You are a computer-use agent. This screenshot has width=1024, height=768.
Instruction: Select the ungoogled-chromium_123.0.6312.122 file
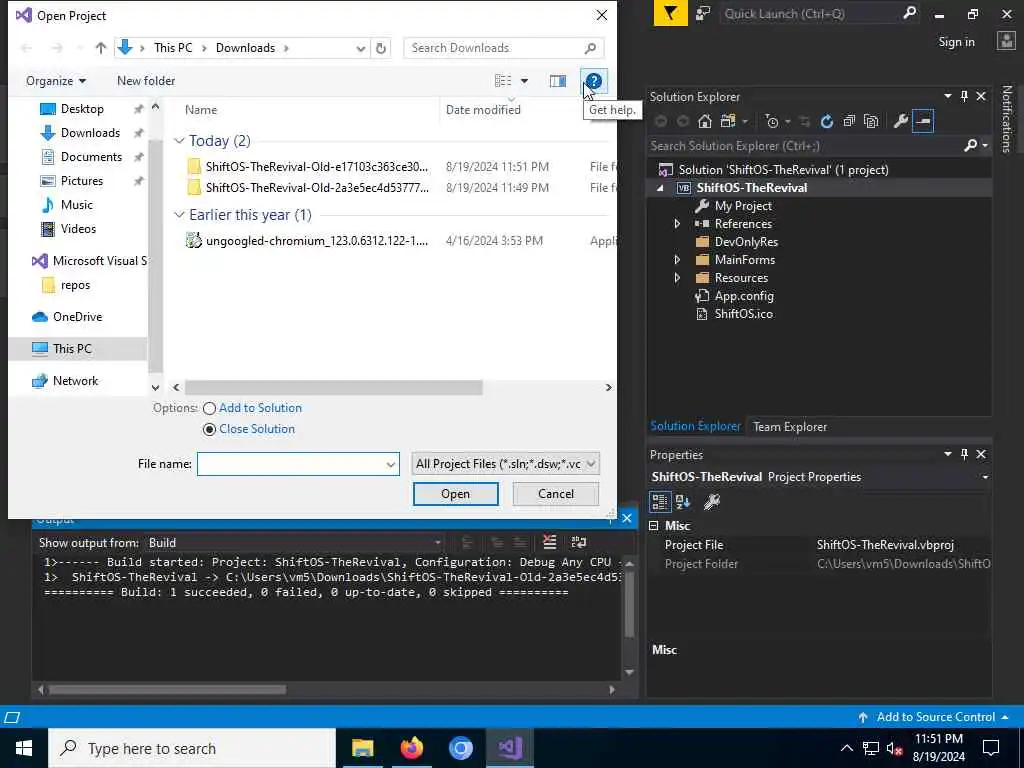[317, 241]
